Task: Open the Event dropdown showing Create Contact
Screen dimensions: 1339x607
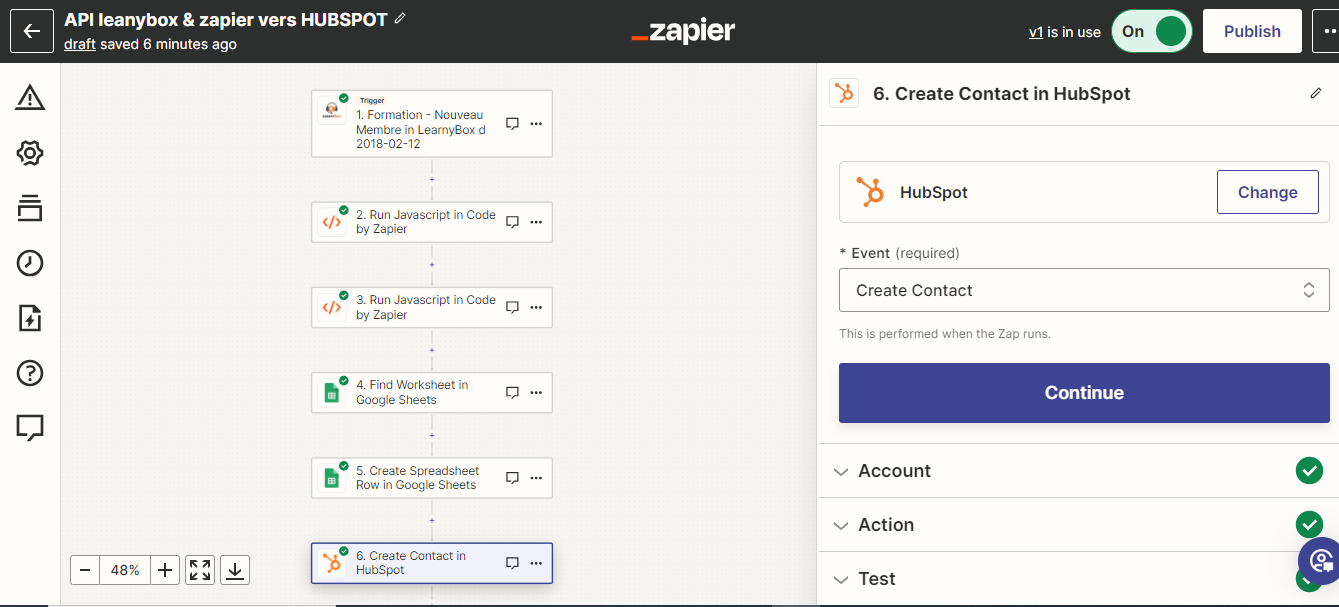Action: point(1084,290)
